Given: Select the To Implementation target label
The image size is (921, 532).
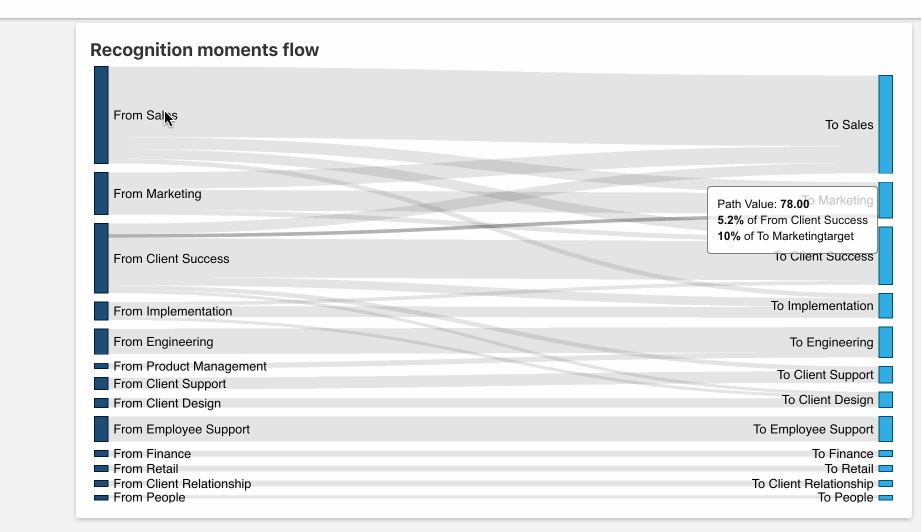Looking at the screenshot, I should pos(822,306).
